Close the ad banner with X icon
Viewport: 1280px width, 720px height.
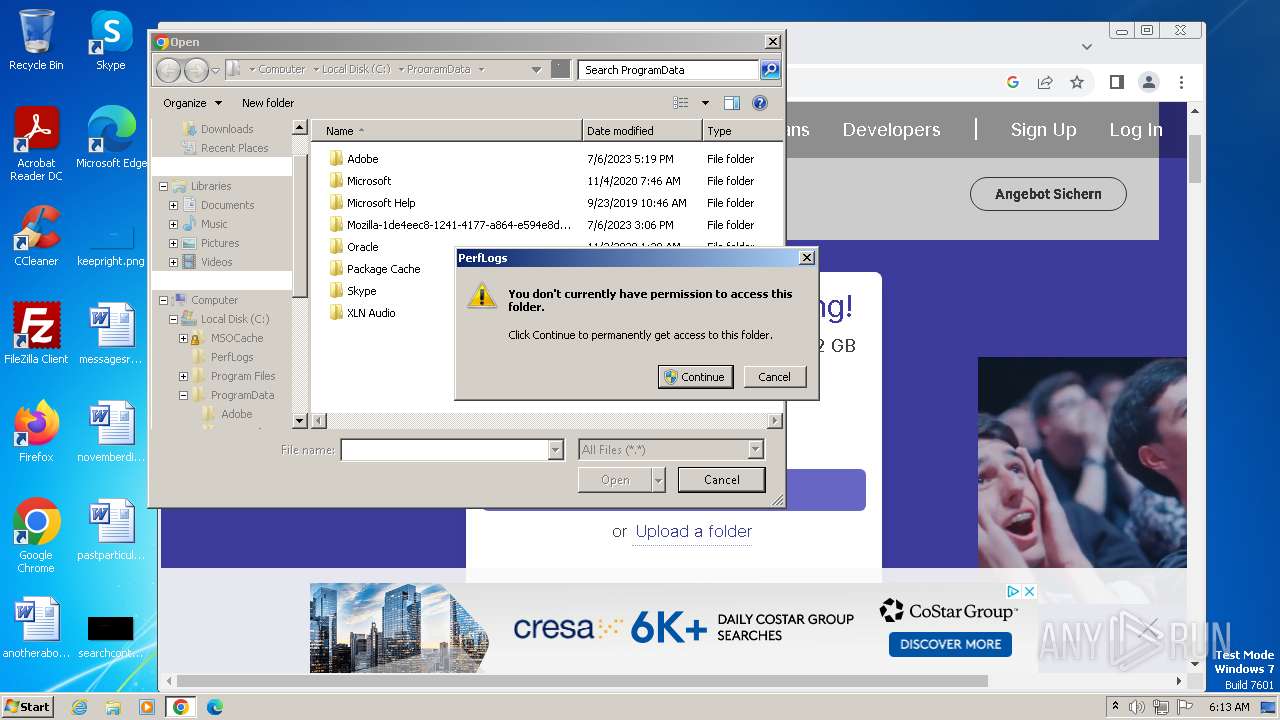(x=1028, y=592)
